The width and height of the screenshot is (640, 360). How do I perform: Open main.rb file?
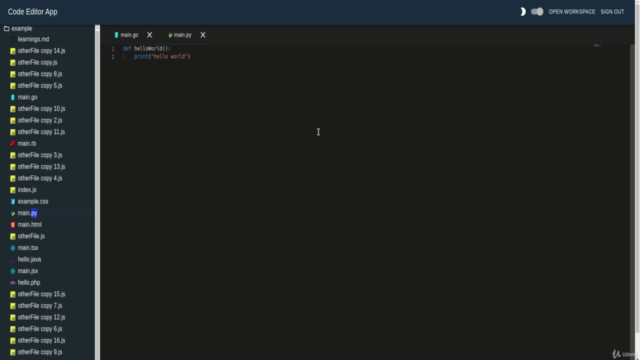[x=27, y=144]
